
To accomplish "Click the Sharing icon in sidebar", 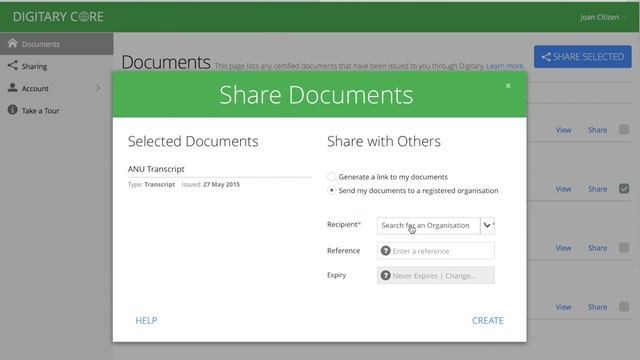I will (x=13, y=65).
